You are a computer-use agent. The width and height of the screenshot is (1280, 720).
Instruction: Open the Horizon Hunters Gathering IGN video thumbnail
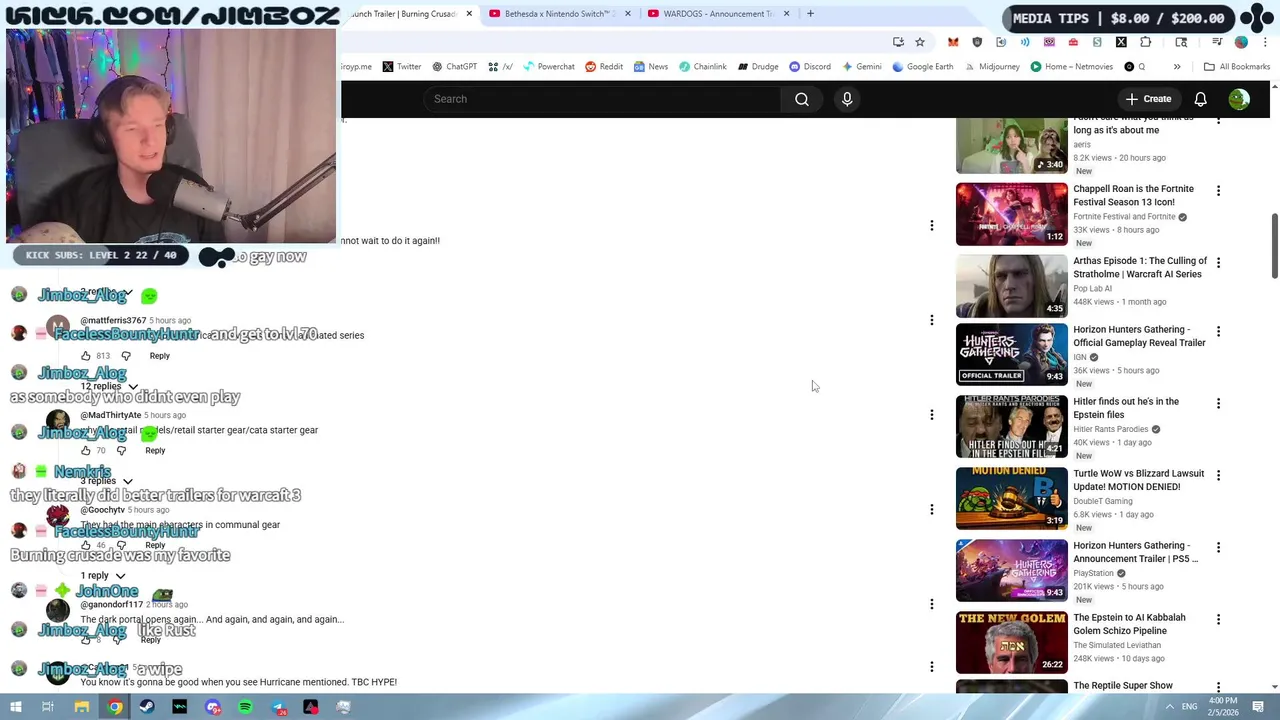pyautogui.click(x=1011, y=355)
